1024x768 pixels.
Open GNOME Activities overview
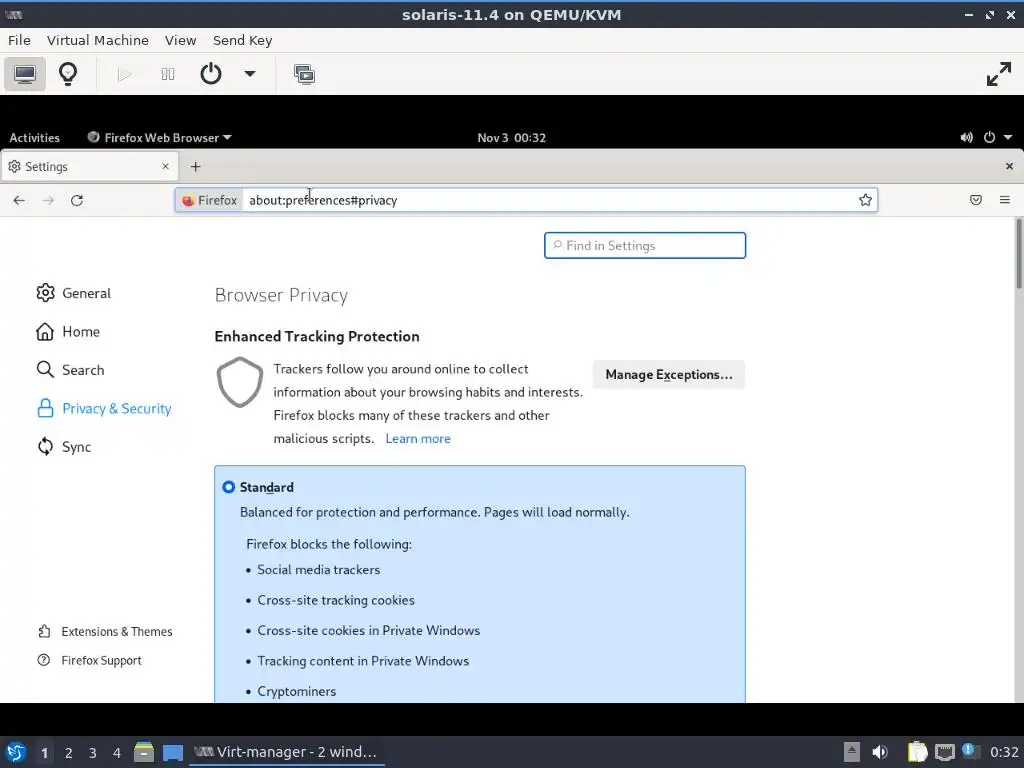coord(34,138)
